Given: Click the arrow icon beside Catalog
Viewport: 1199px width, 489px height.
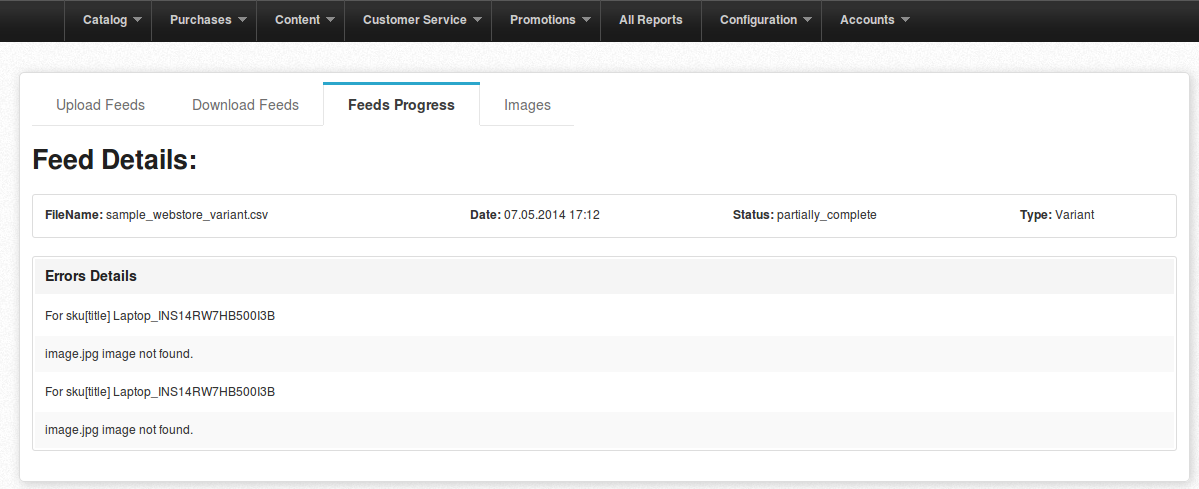Looking at the screenshot, I should point(137,21).
